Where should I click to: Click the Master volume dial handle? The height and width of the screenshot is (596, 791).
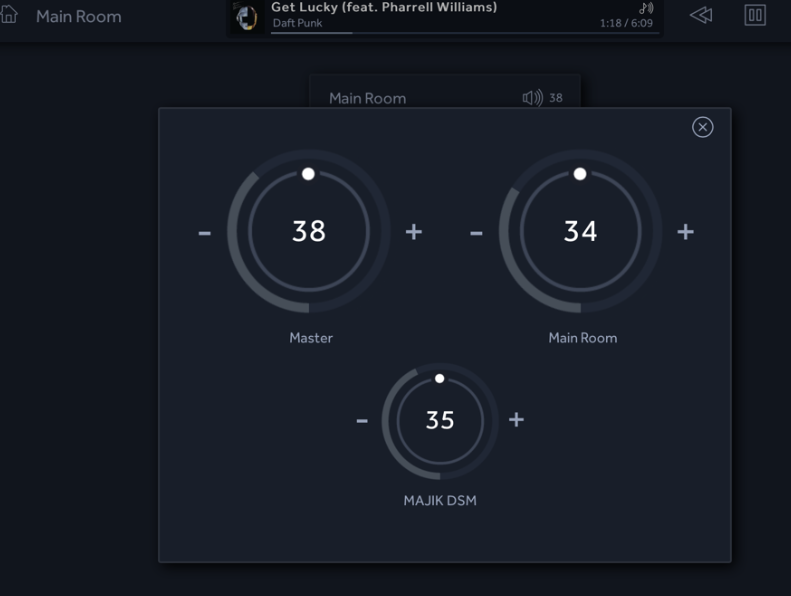pos(308,174)
